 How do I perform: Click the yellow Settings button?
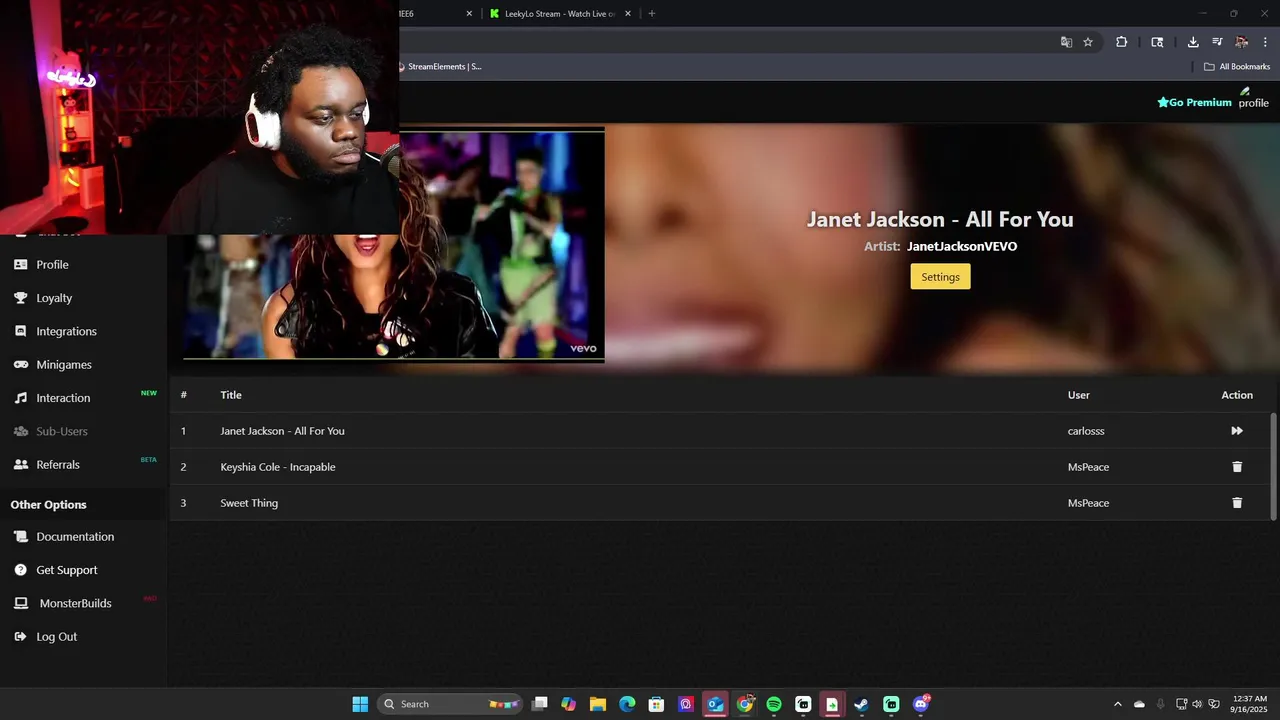tap(940, 277)
